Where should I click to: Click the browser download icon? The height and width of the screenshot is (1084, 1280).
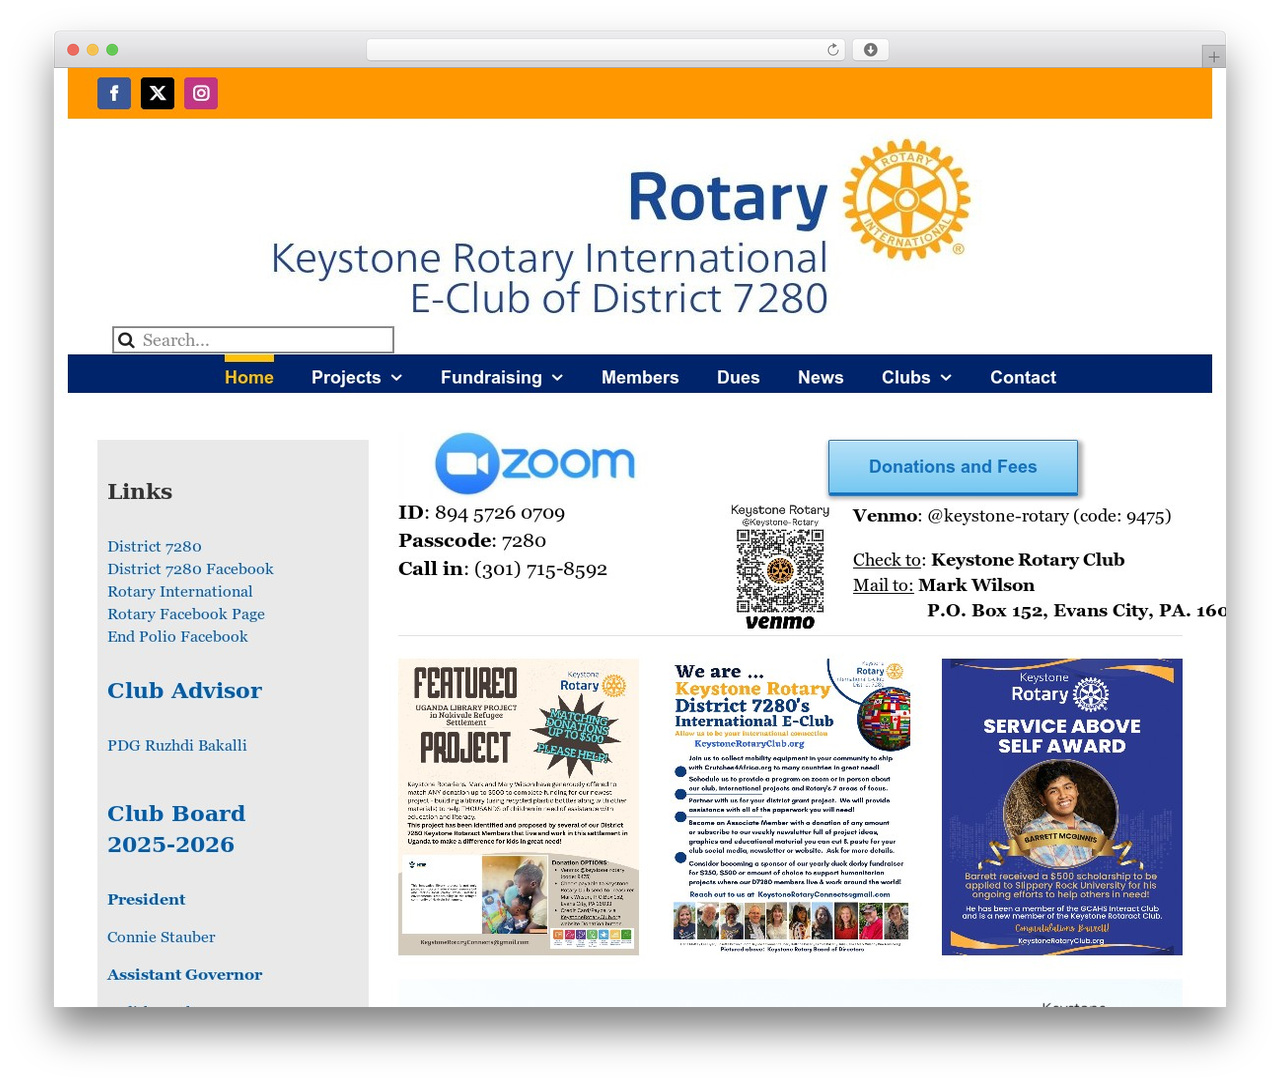[870, 50]
